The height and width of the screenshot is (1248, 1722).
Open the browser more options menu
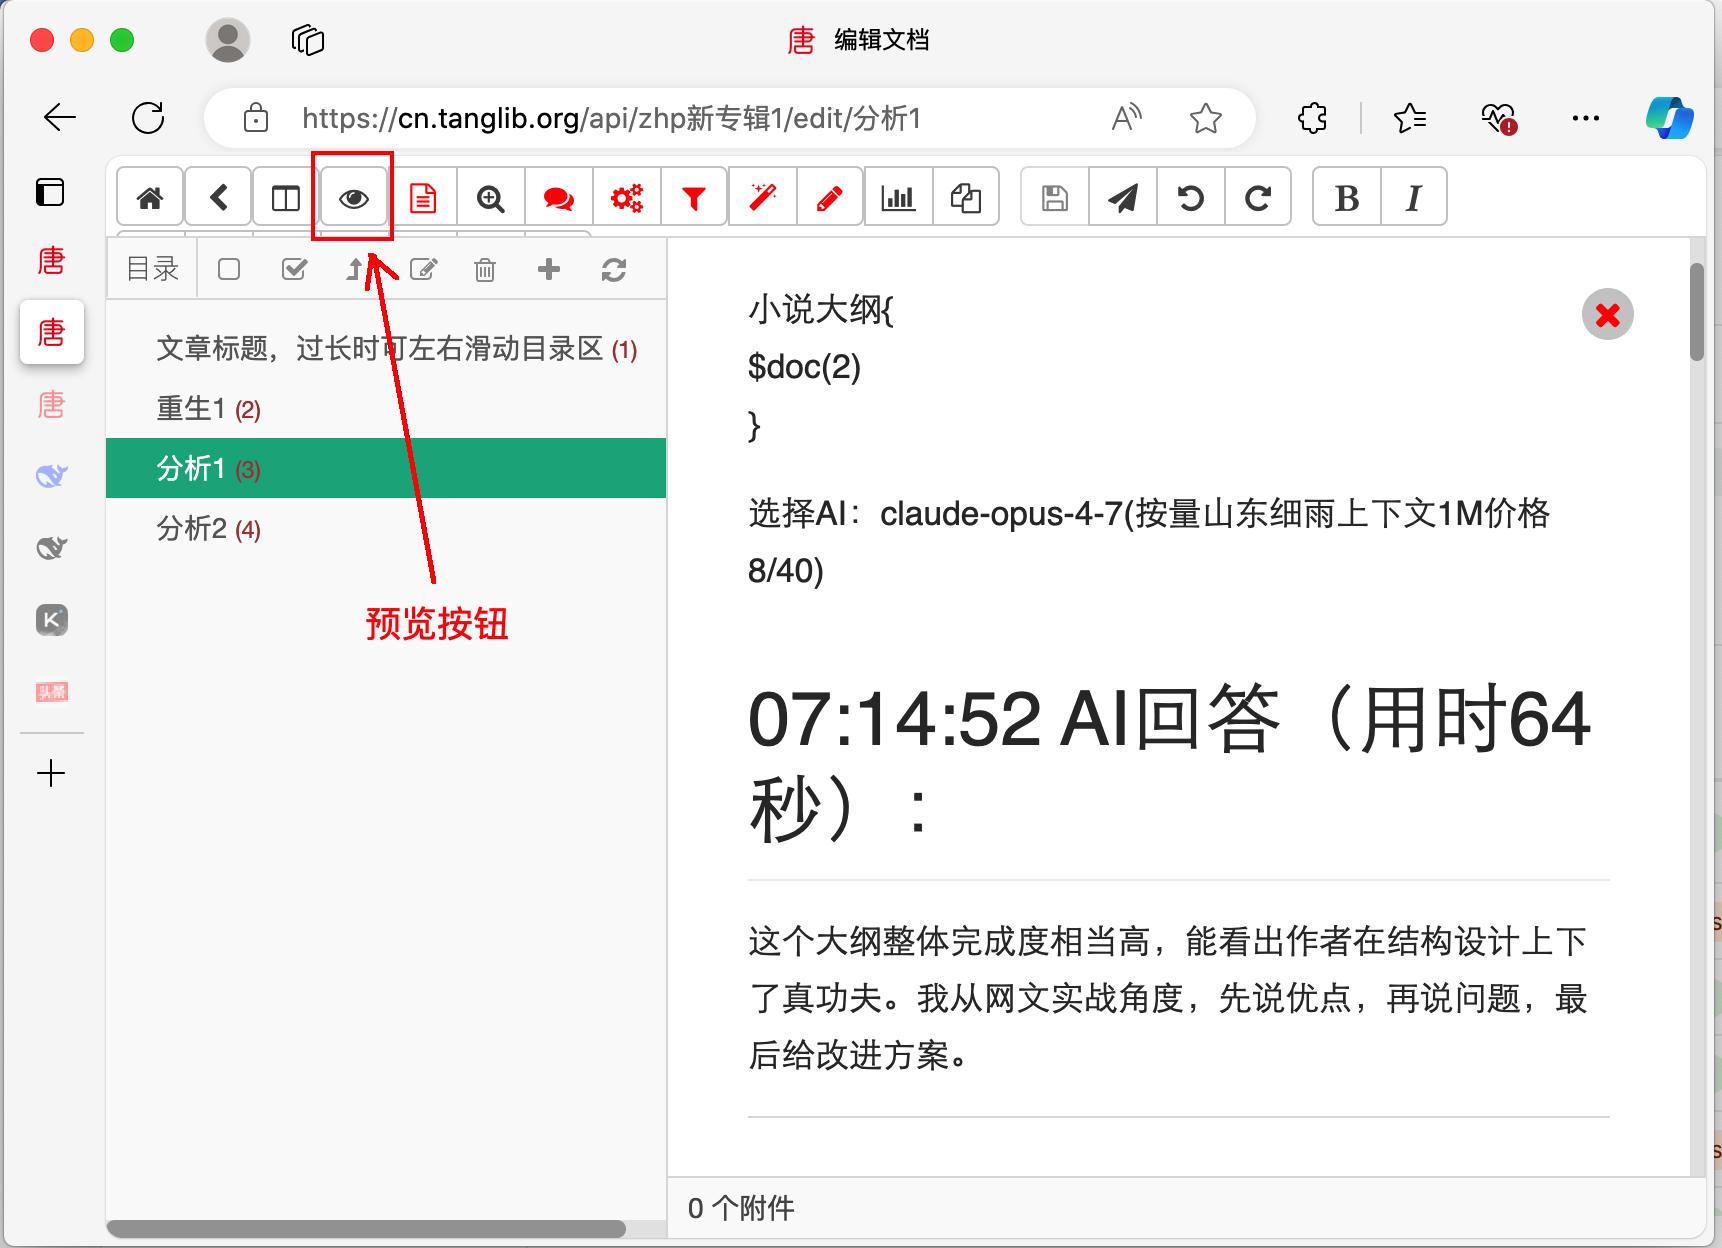click(1586, 118)
